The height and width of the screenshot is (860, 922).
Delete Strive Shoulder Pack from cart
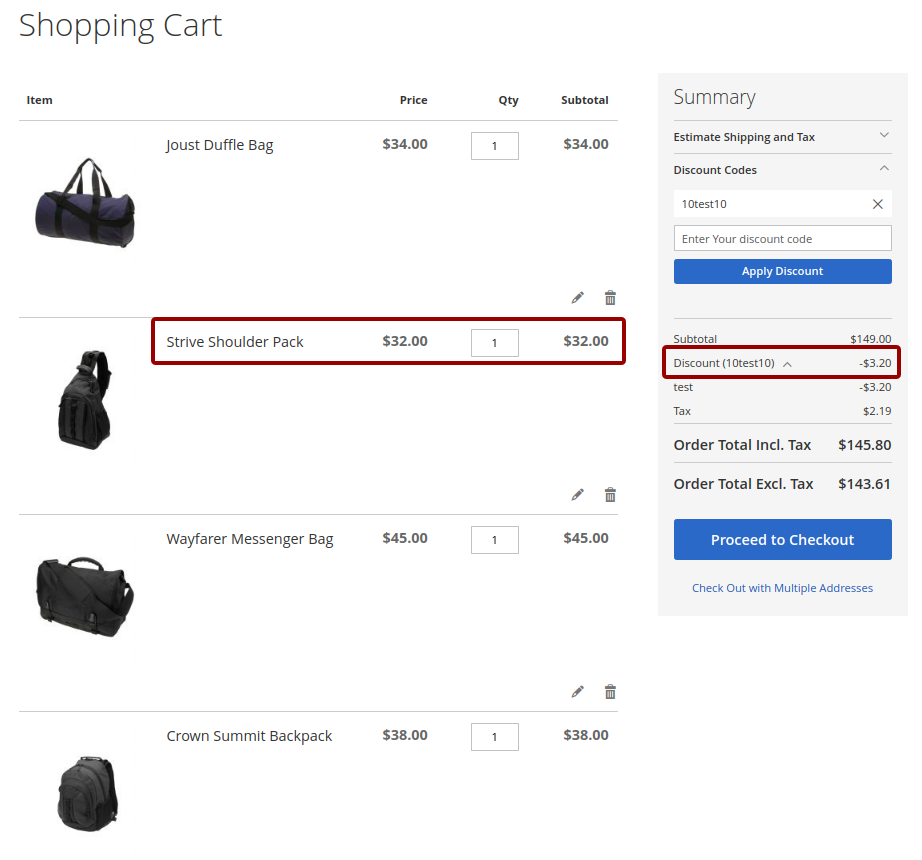pos(610,495)
